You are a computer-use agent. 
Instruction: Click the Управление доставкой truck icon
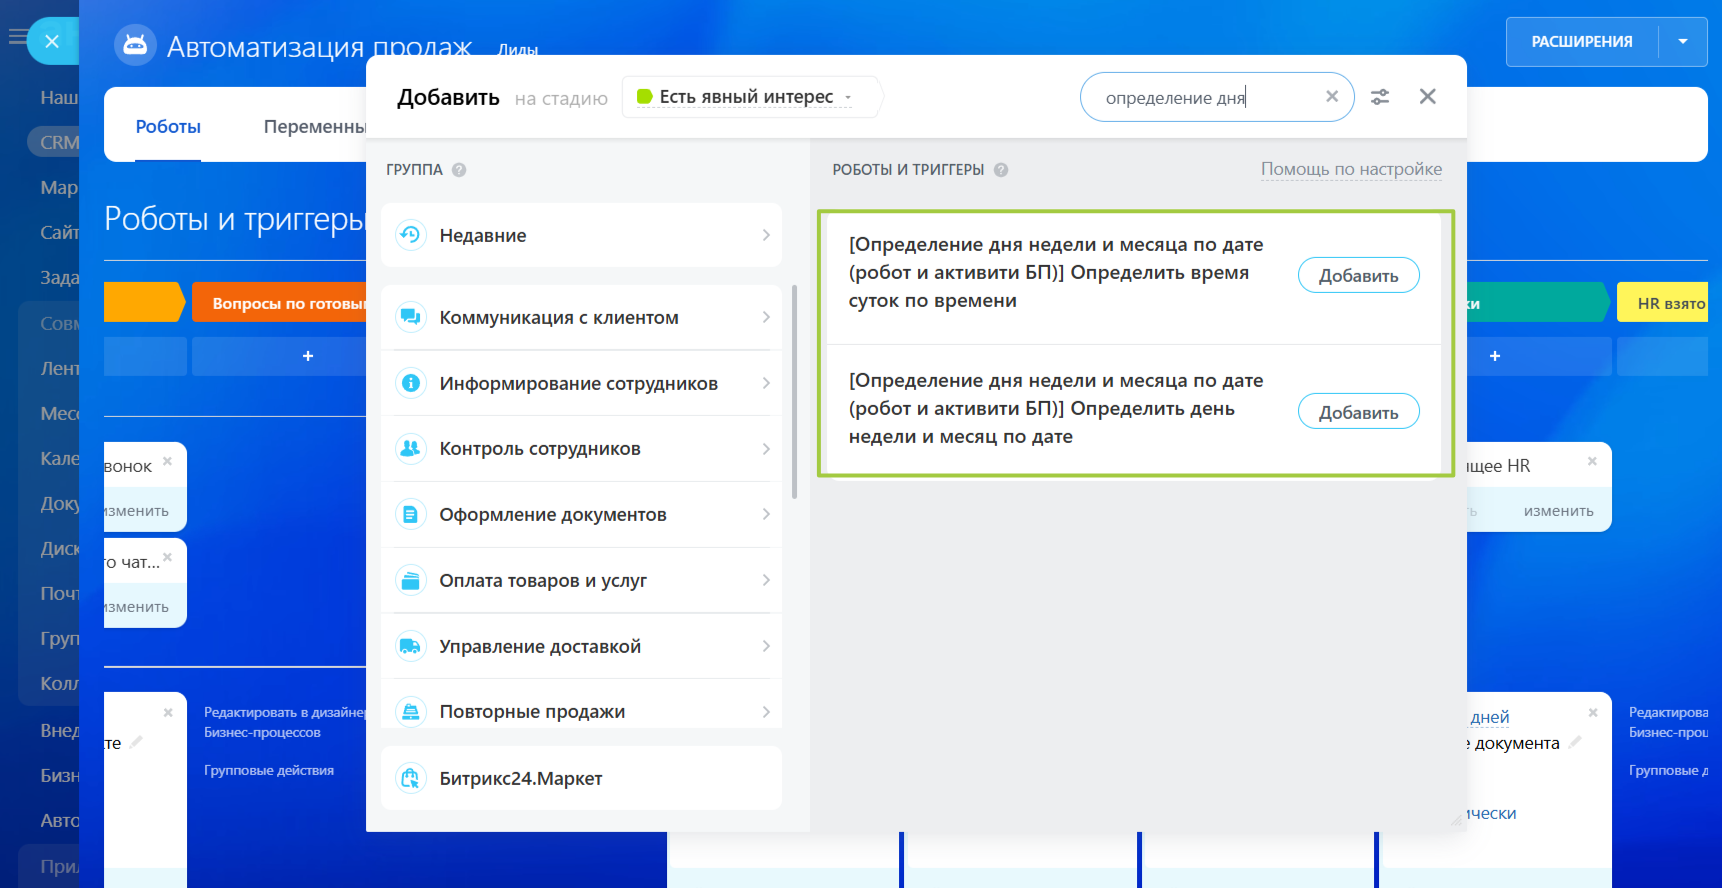(410, 646)
